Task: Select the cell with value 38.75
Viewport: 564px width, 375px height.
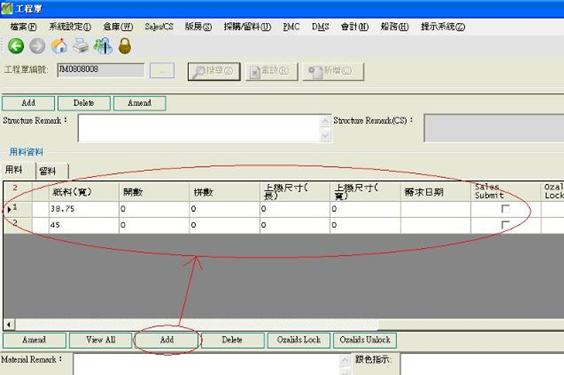Action: (x=84, y=209)
